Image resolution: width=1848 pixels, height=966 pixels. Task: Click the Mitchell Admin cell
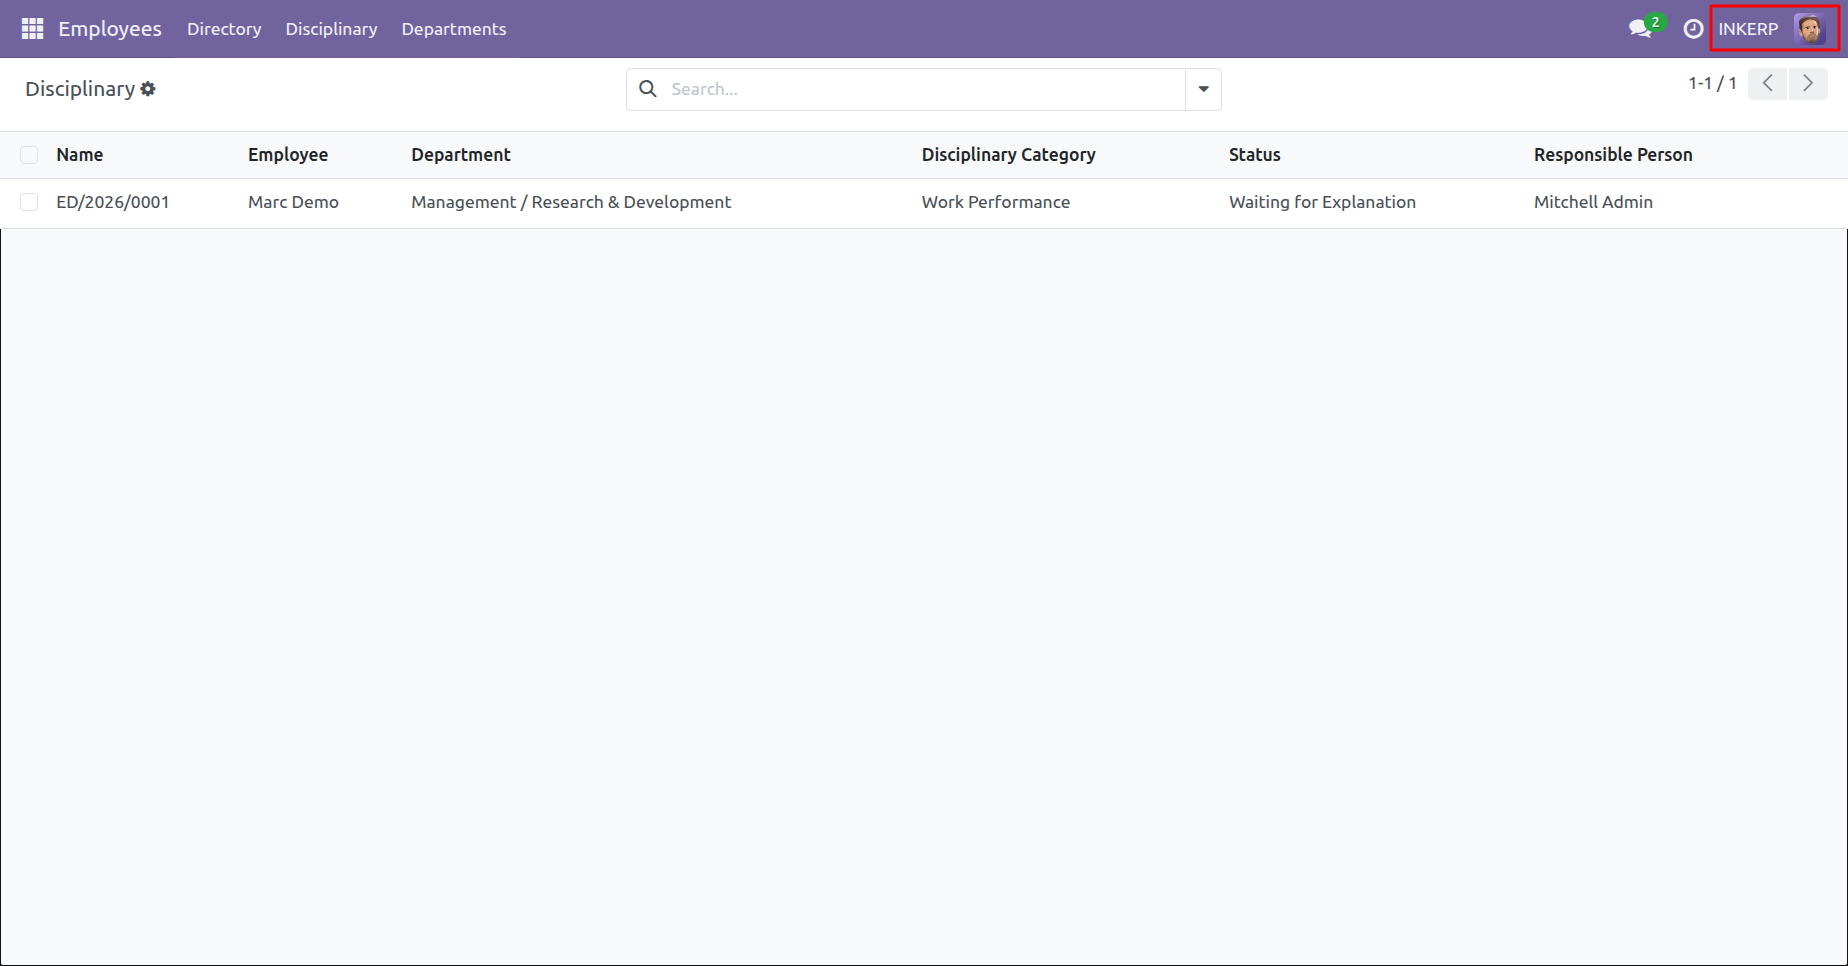[x=1593, y=202]
